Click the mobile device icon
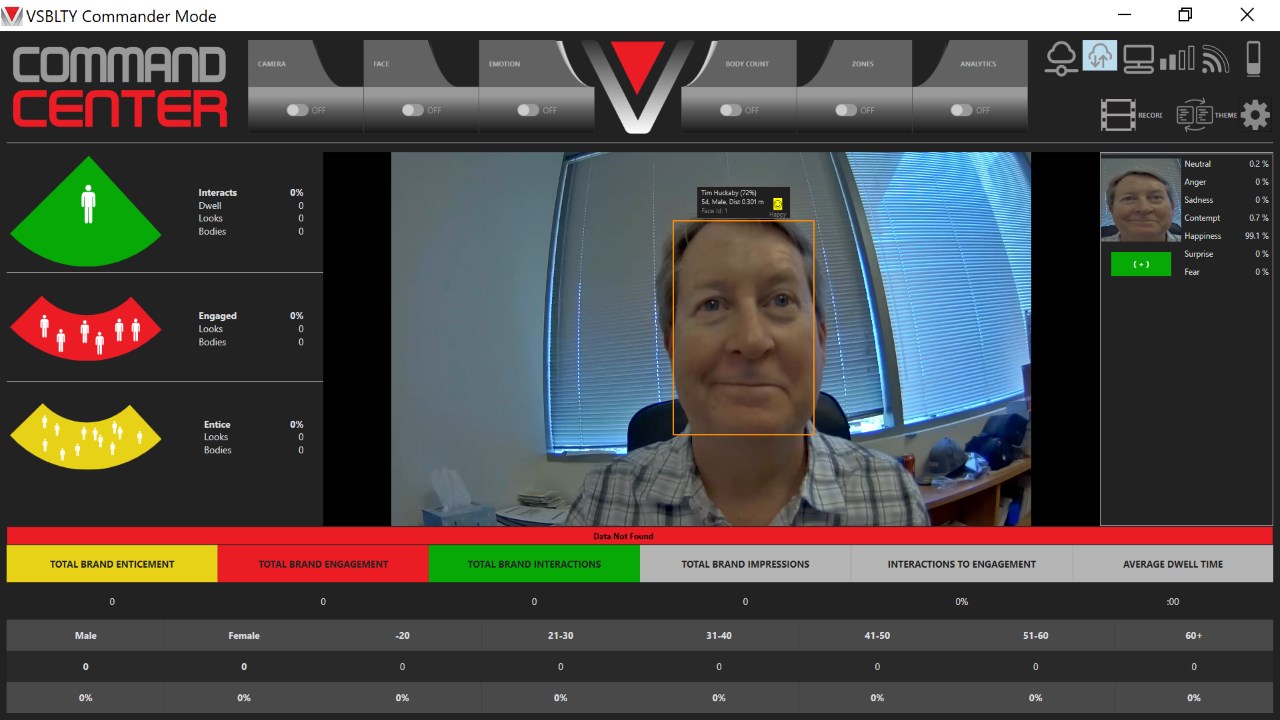The width and height of the screenshot is (1280, 720). coord(1252,58)
